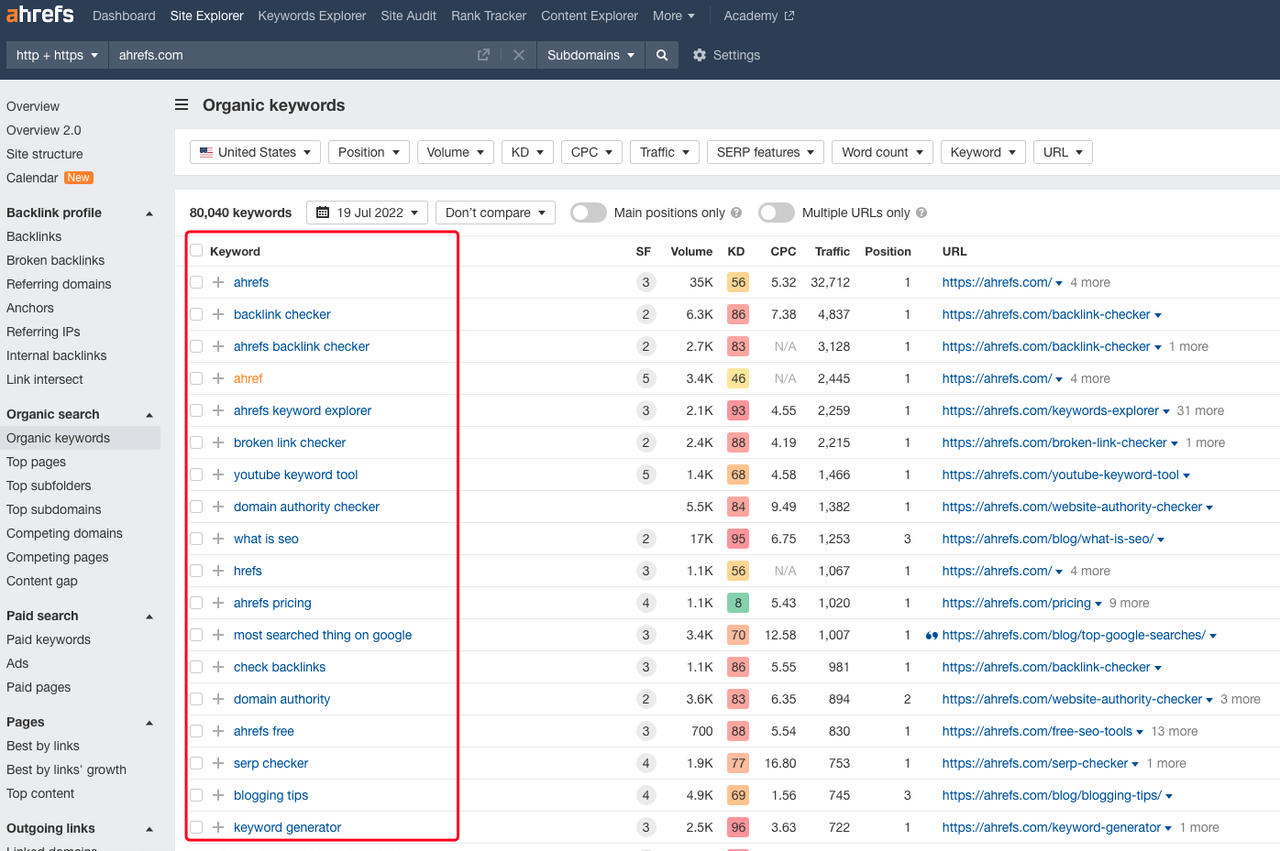This screenshot has height=851, width=1280.
Task: Click the Ahrefs logo
Action: click(x=42, y=15)
